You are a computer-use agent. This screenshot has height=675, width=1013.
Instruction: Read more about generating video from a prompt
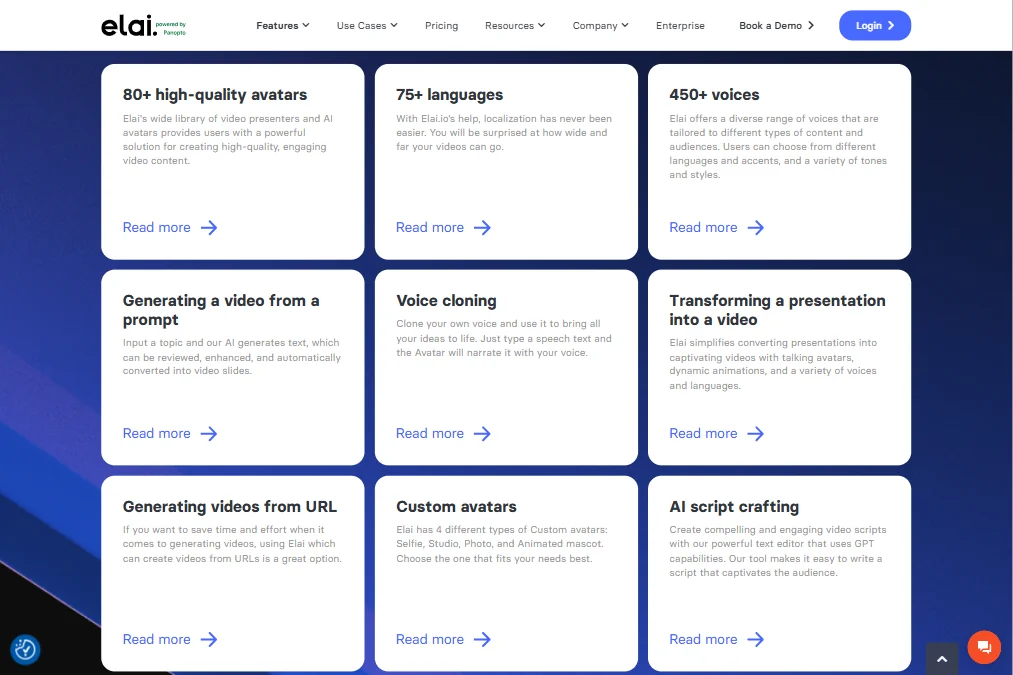(170, 433)
